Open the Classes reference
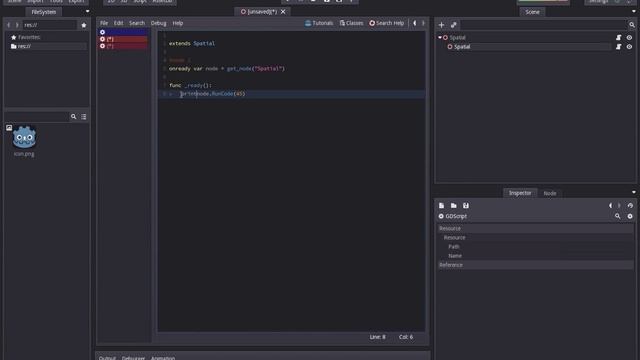This screenshot has width=640, height=360. [351, 23]
